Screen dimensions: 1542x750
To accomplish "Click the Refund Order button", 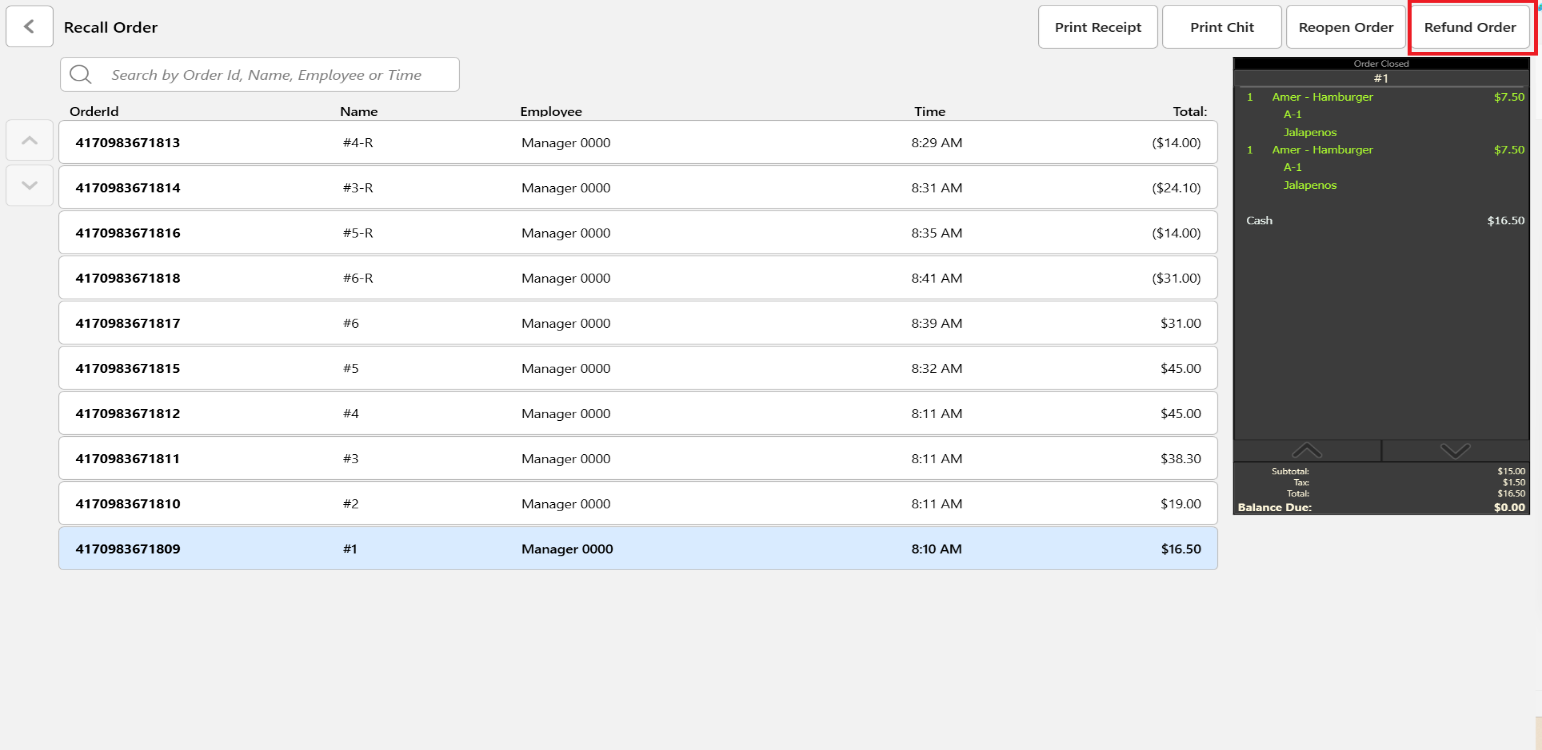I will tap(1470, 27).
